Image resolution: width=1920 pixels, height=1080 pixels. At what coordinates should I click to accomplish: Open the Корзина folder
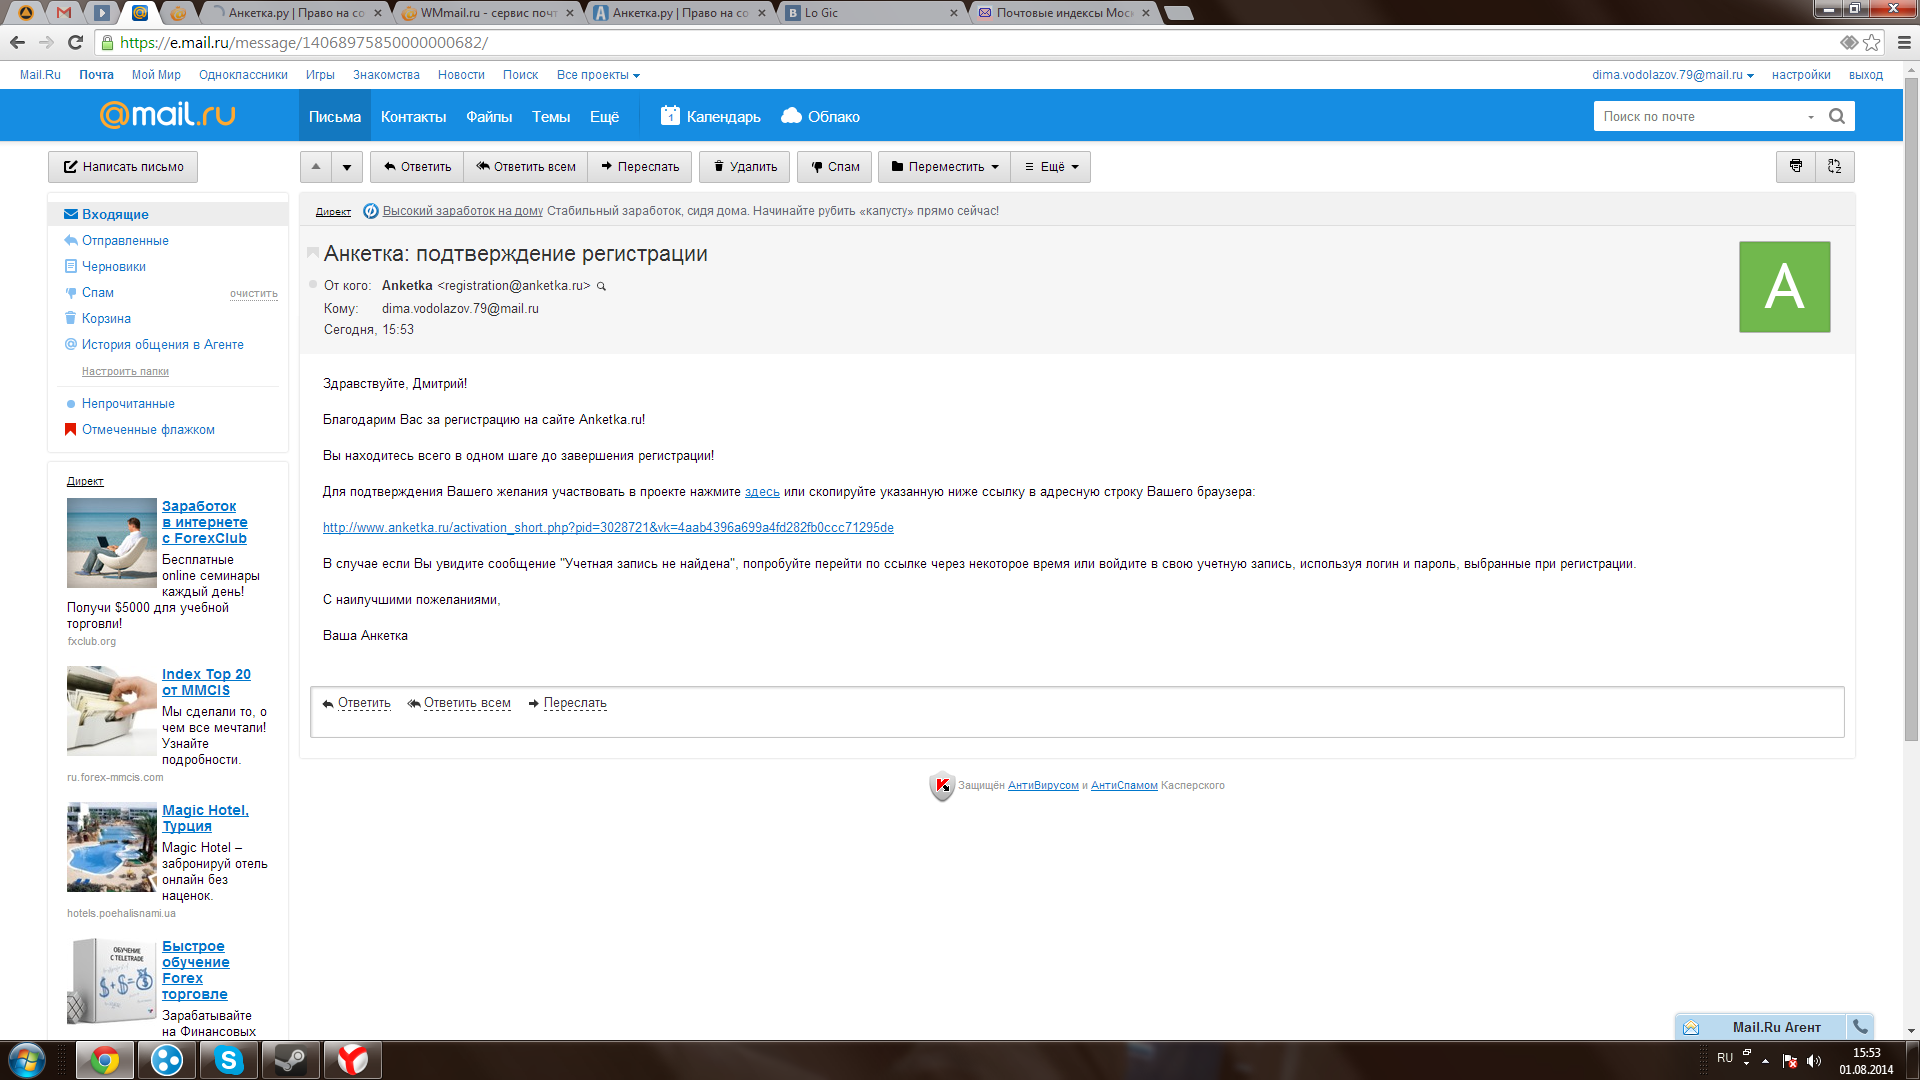pyautogui.click(x=106, y=318)
